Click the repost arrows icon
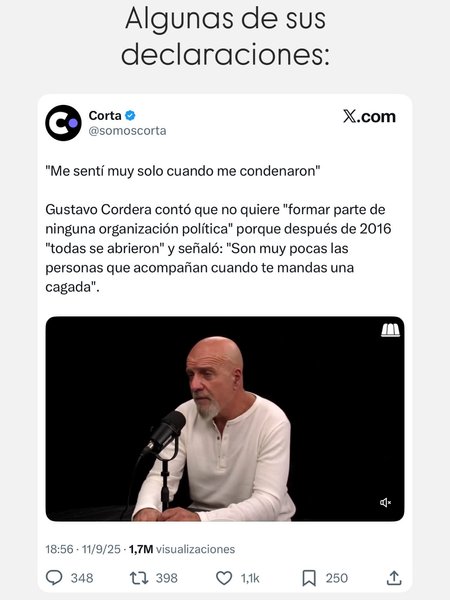This screenshot has width=450, height=600. (x=139, y=578)
